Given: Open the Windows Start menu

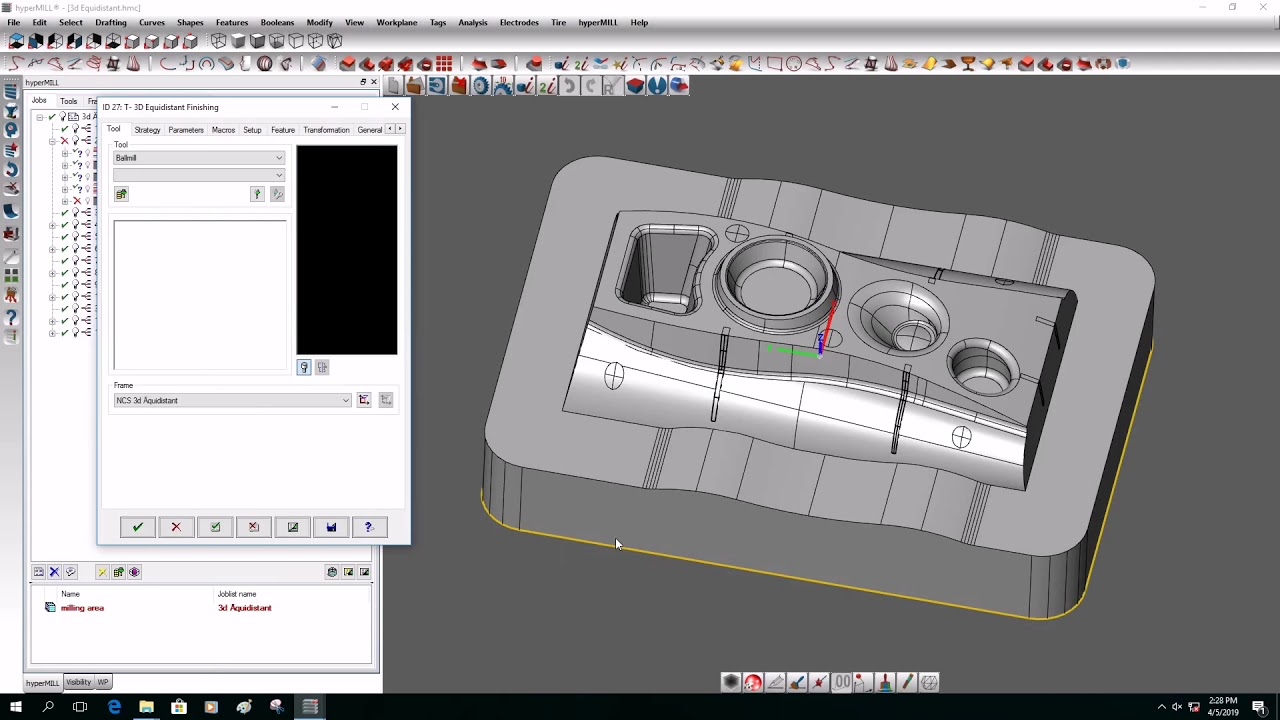Looking at the screenshot, I should [16, 707].
